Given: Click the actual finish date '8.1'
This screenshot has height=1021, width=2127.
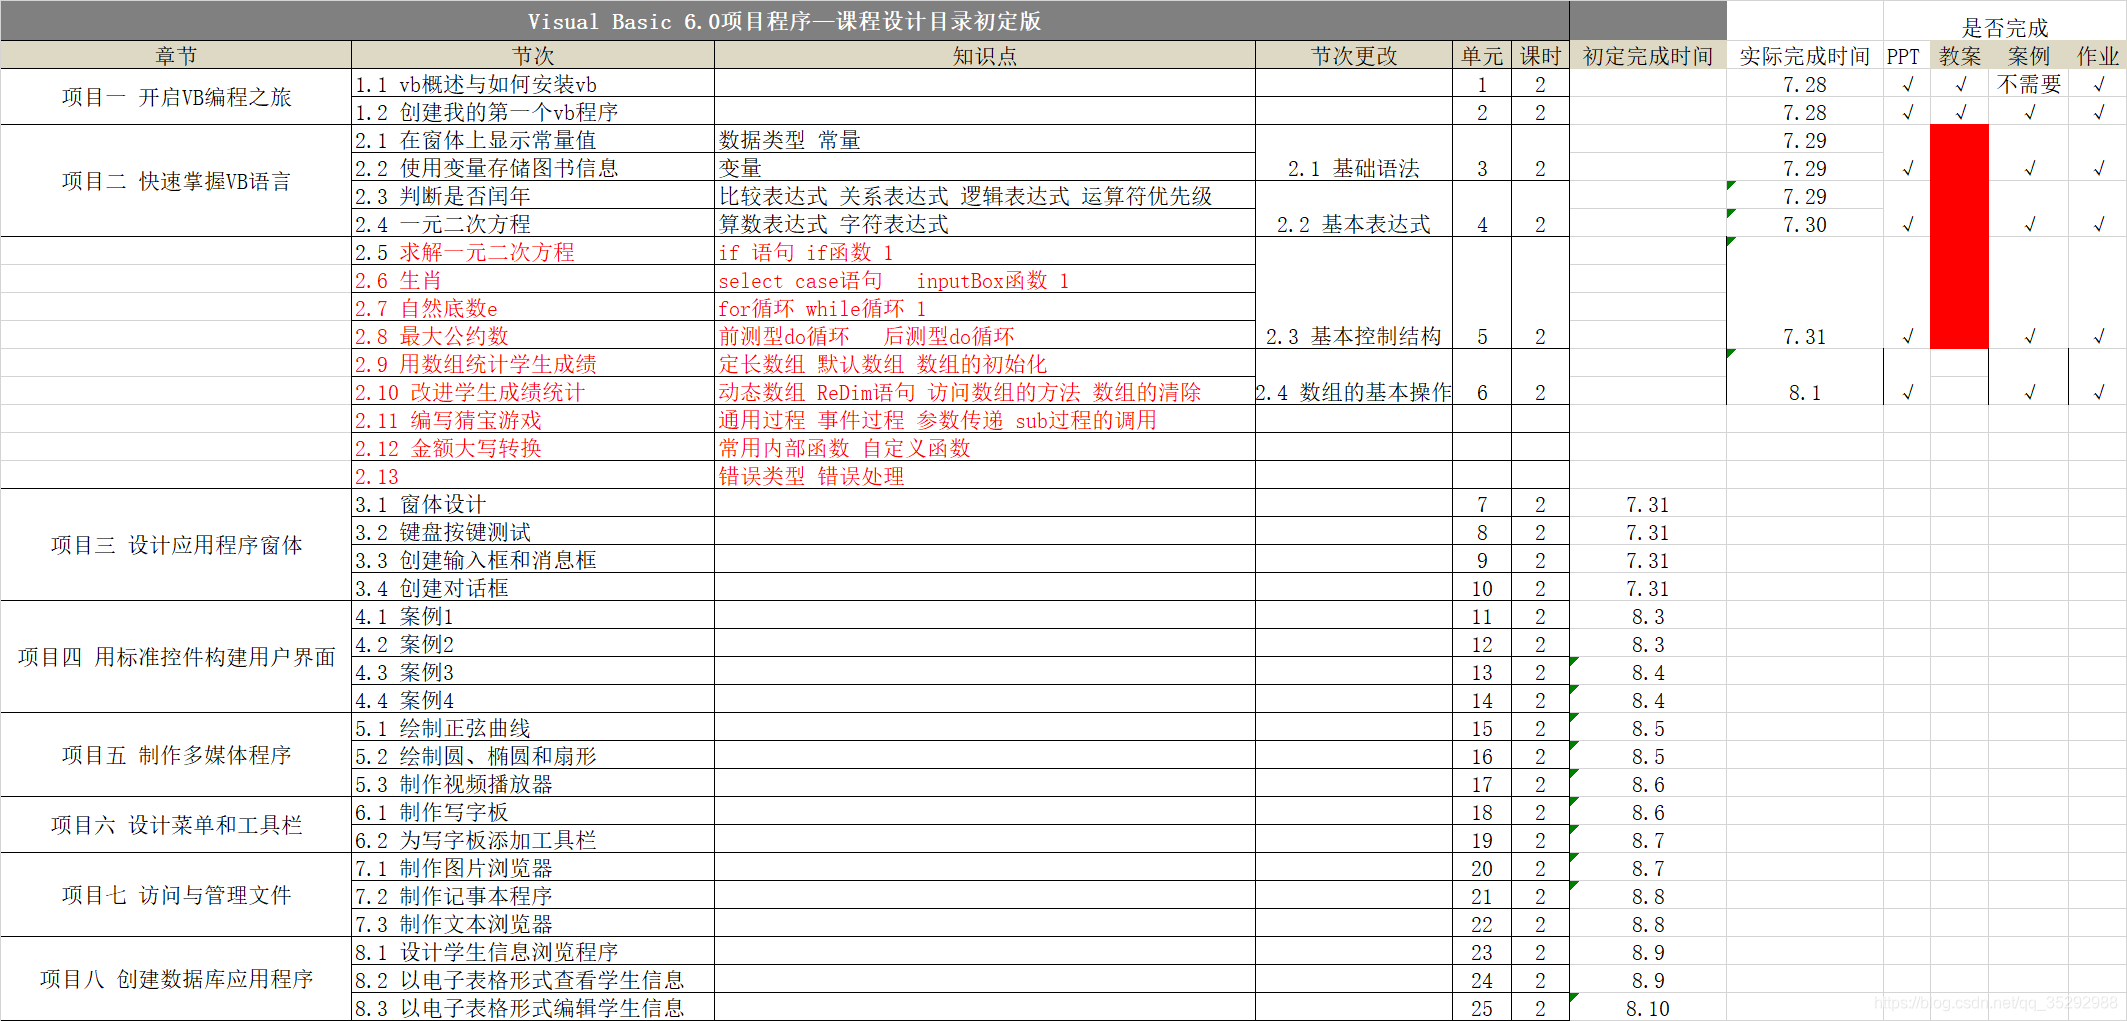Looking at the screenshot, I should click(1805, 377).
